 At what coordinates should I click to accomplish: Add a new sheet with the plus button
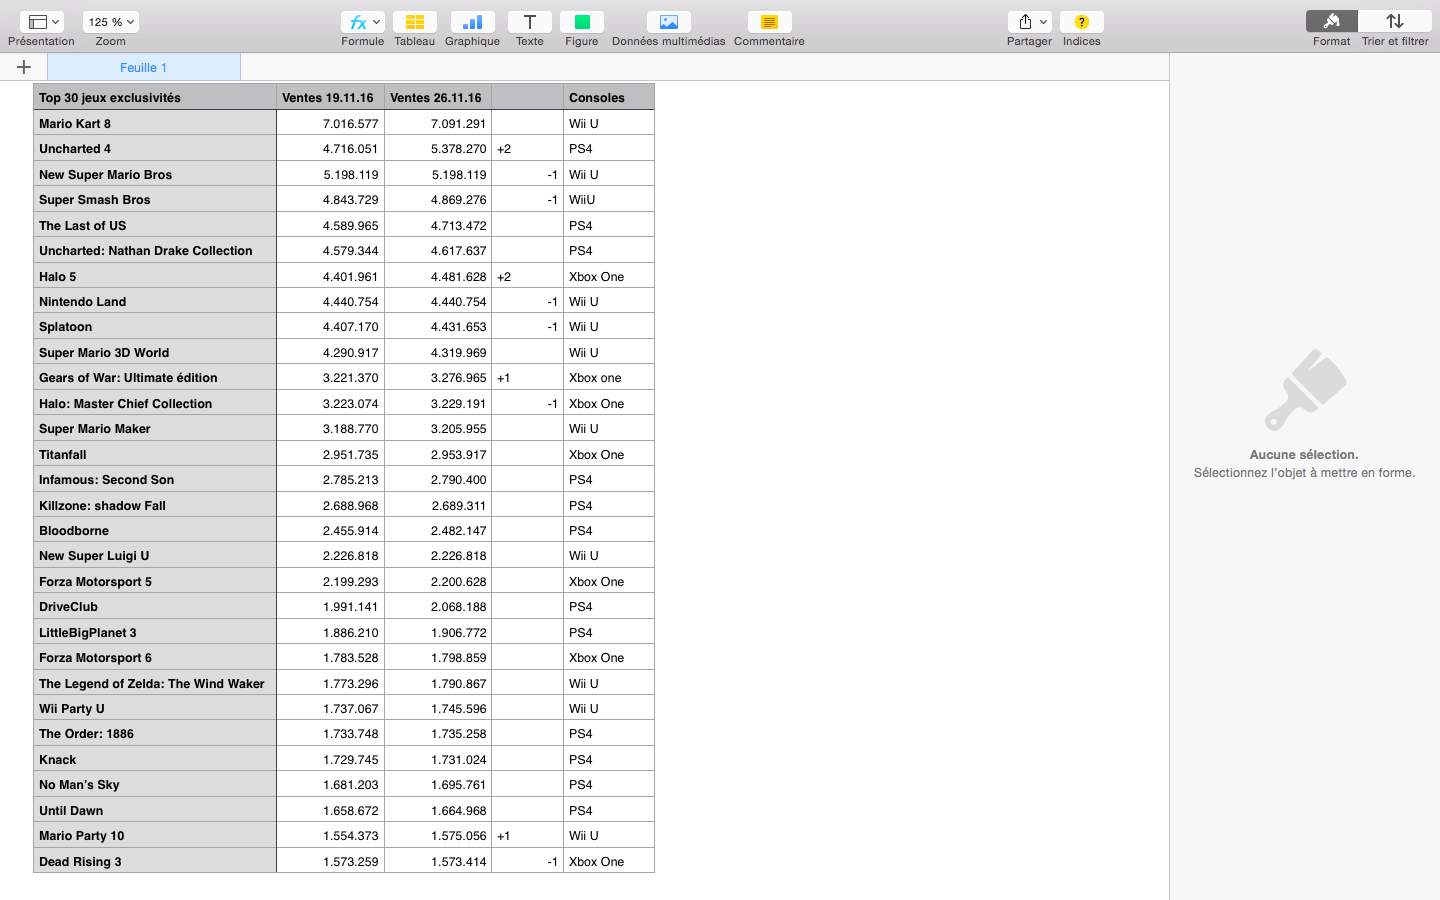pyautogui.click(x=24, y=67)
